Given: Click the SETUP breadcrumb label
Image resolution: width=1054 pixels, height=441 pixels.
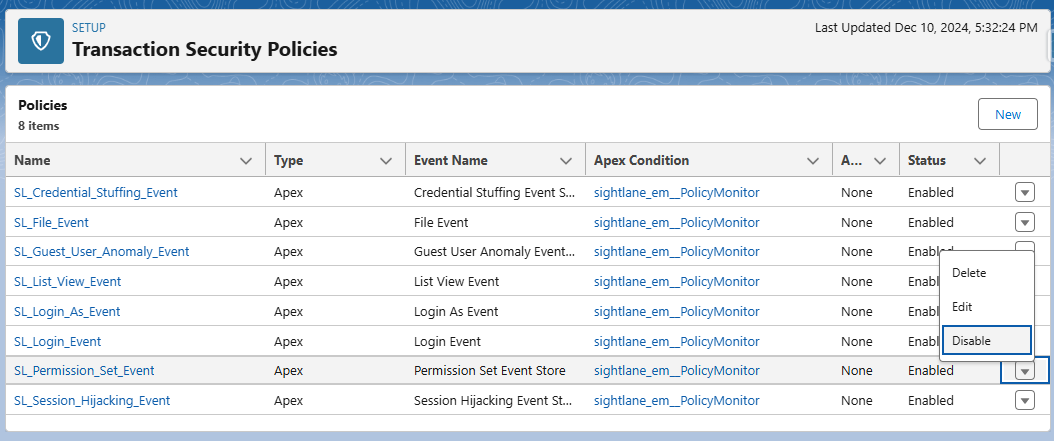Looking at the screenshot, I should point(88,28).
